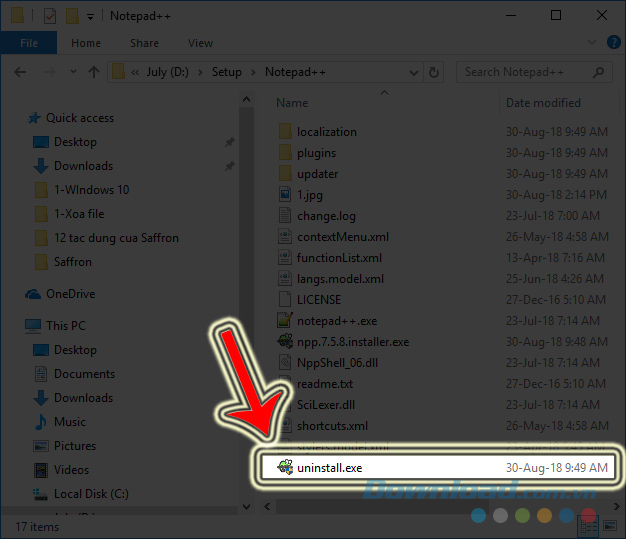The width and height of the screenshot is (626, 539).
Task: Click the Properties quick access toolbar icon
Action: pyautogui.click(x=50, y=16)
